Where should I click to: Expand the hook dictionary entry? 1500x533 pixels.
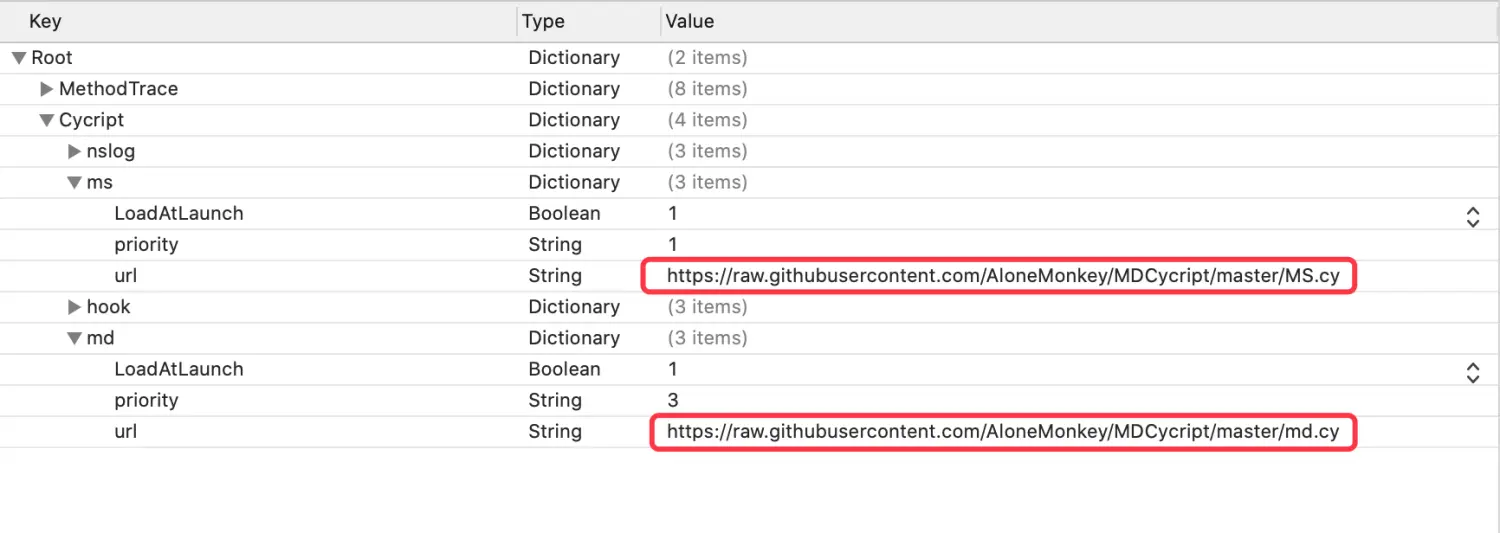pos(74,307)
